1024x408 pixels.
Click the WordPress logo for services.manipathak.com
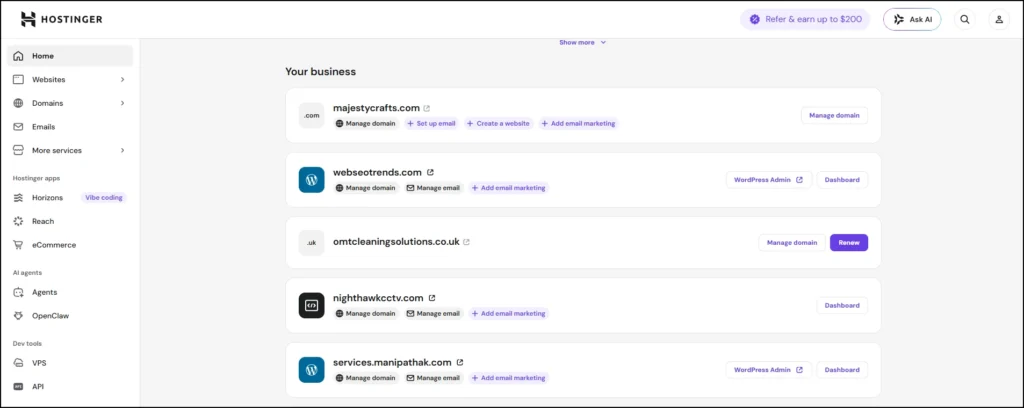point(312,369)
